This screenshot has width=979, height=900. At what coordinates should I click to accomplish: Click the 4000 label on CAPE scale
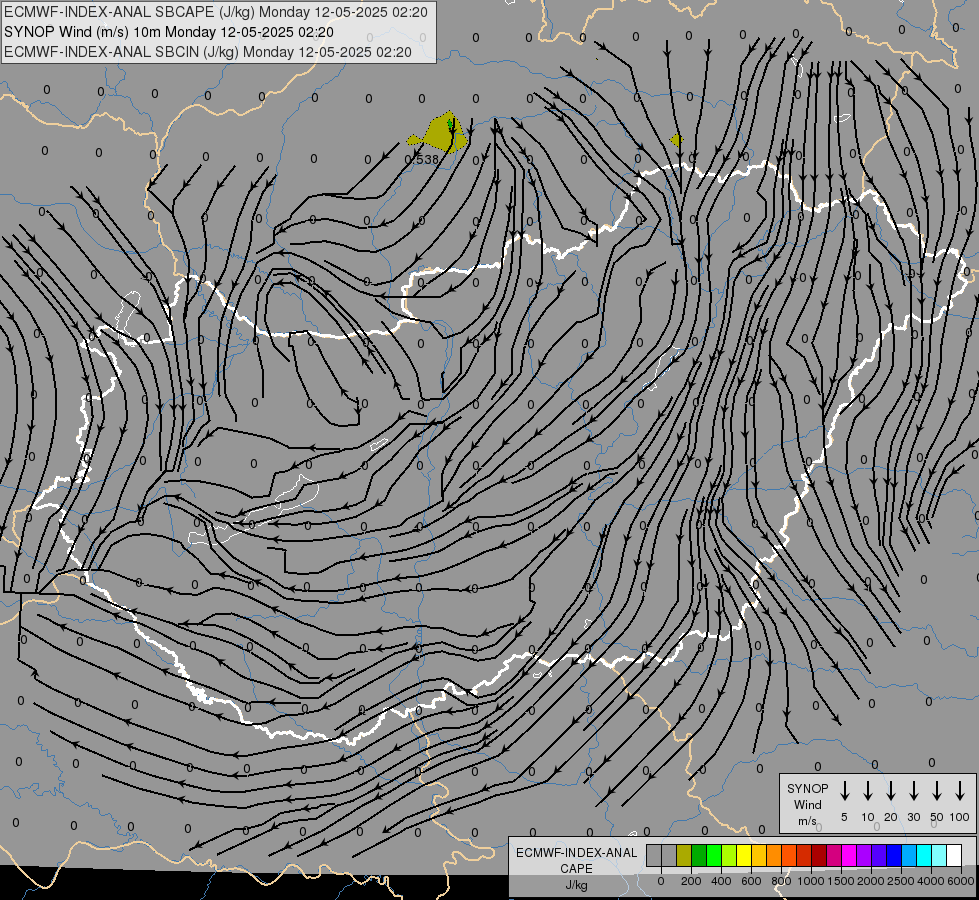(931, 881)
